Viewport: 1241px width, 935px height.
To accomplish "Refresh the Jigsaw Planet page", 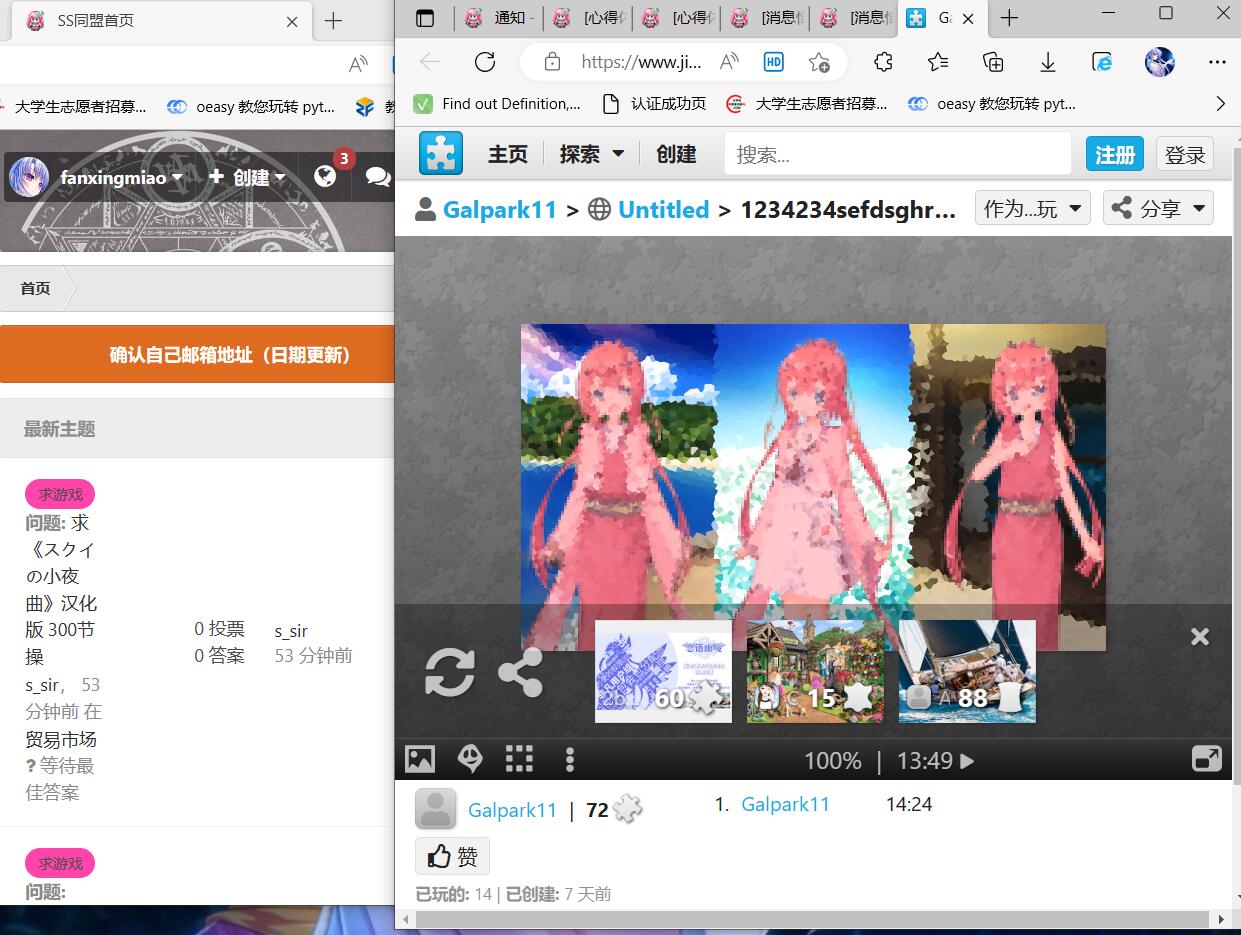I will tap(485, 62).
